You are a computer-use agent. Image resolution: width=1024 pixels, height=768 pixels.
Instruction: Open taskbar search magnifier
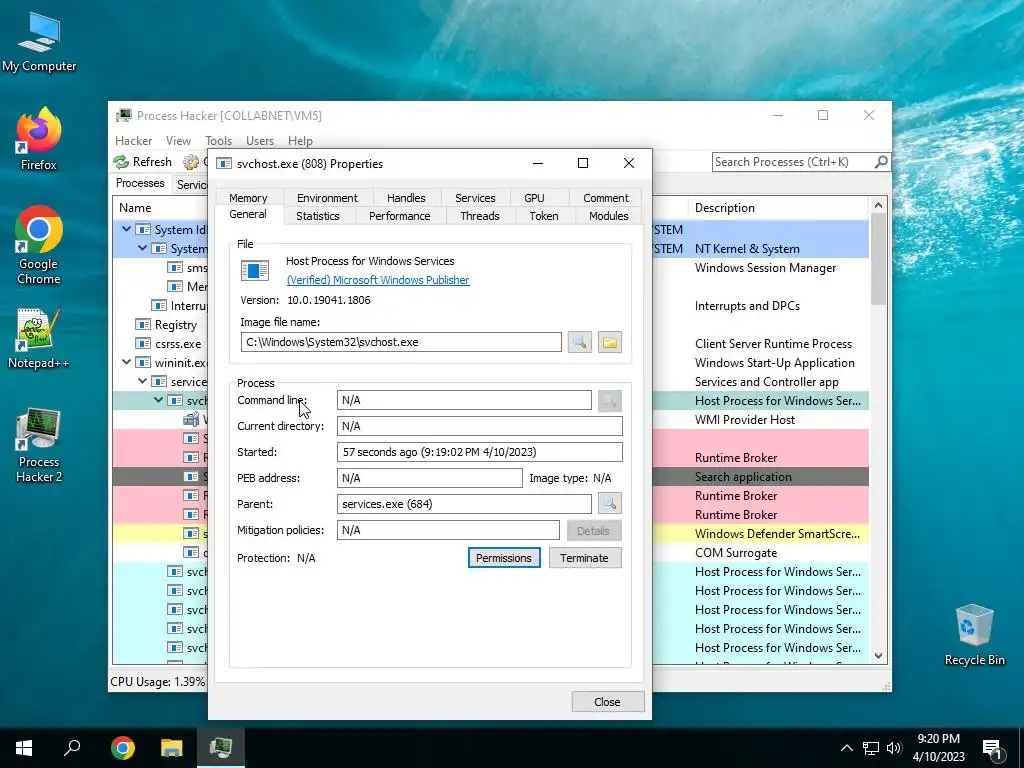72,748
